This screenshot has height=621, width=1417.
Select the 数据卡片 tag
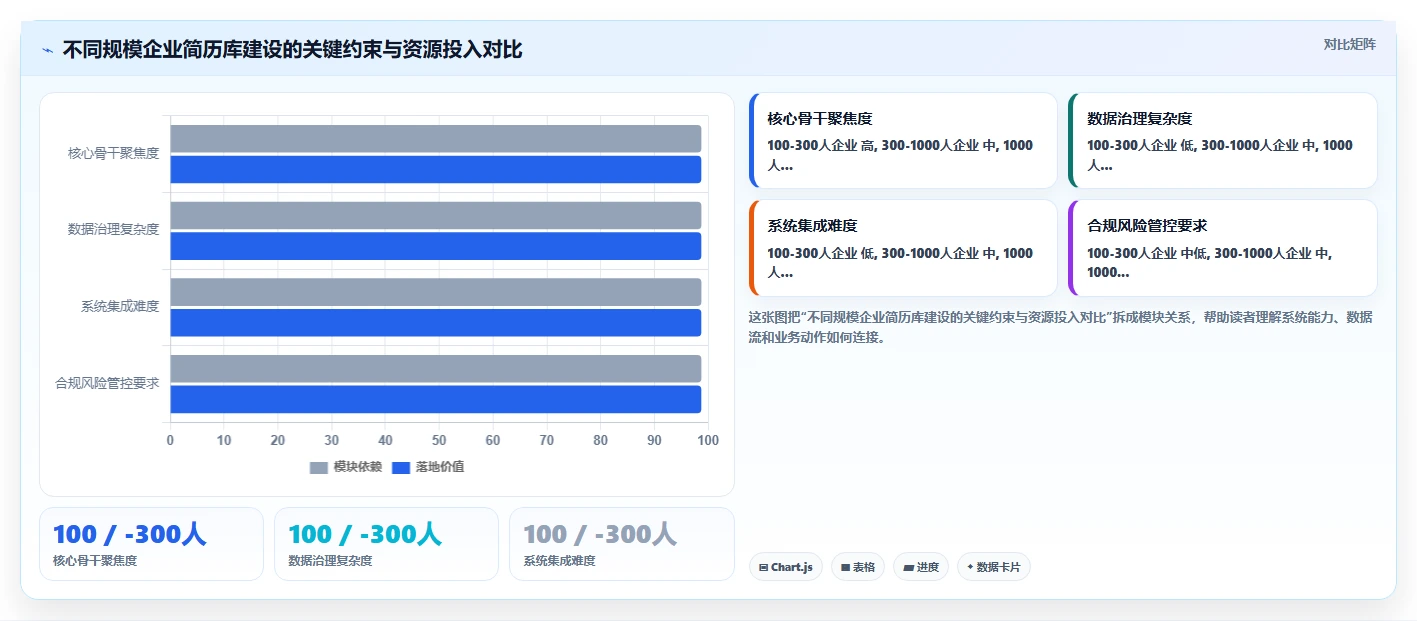[x=994, y=567]
